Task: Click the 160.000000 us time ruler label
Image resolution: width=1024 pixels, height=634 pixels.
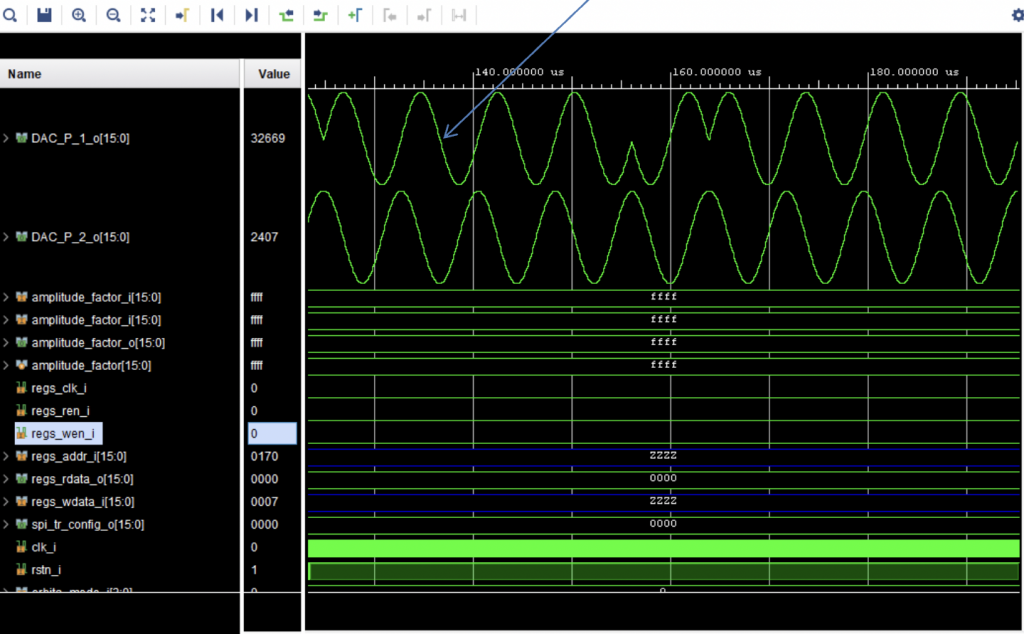Action: 717,72
